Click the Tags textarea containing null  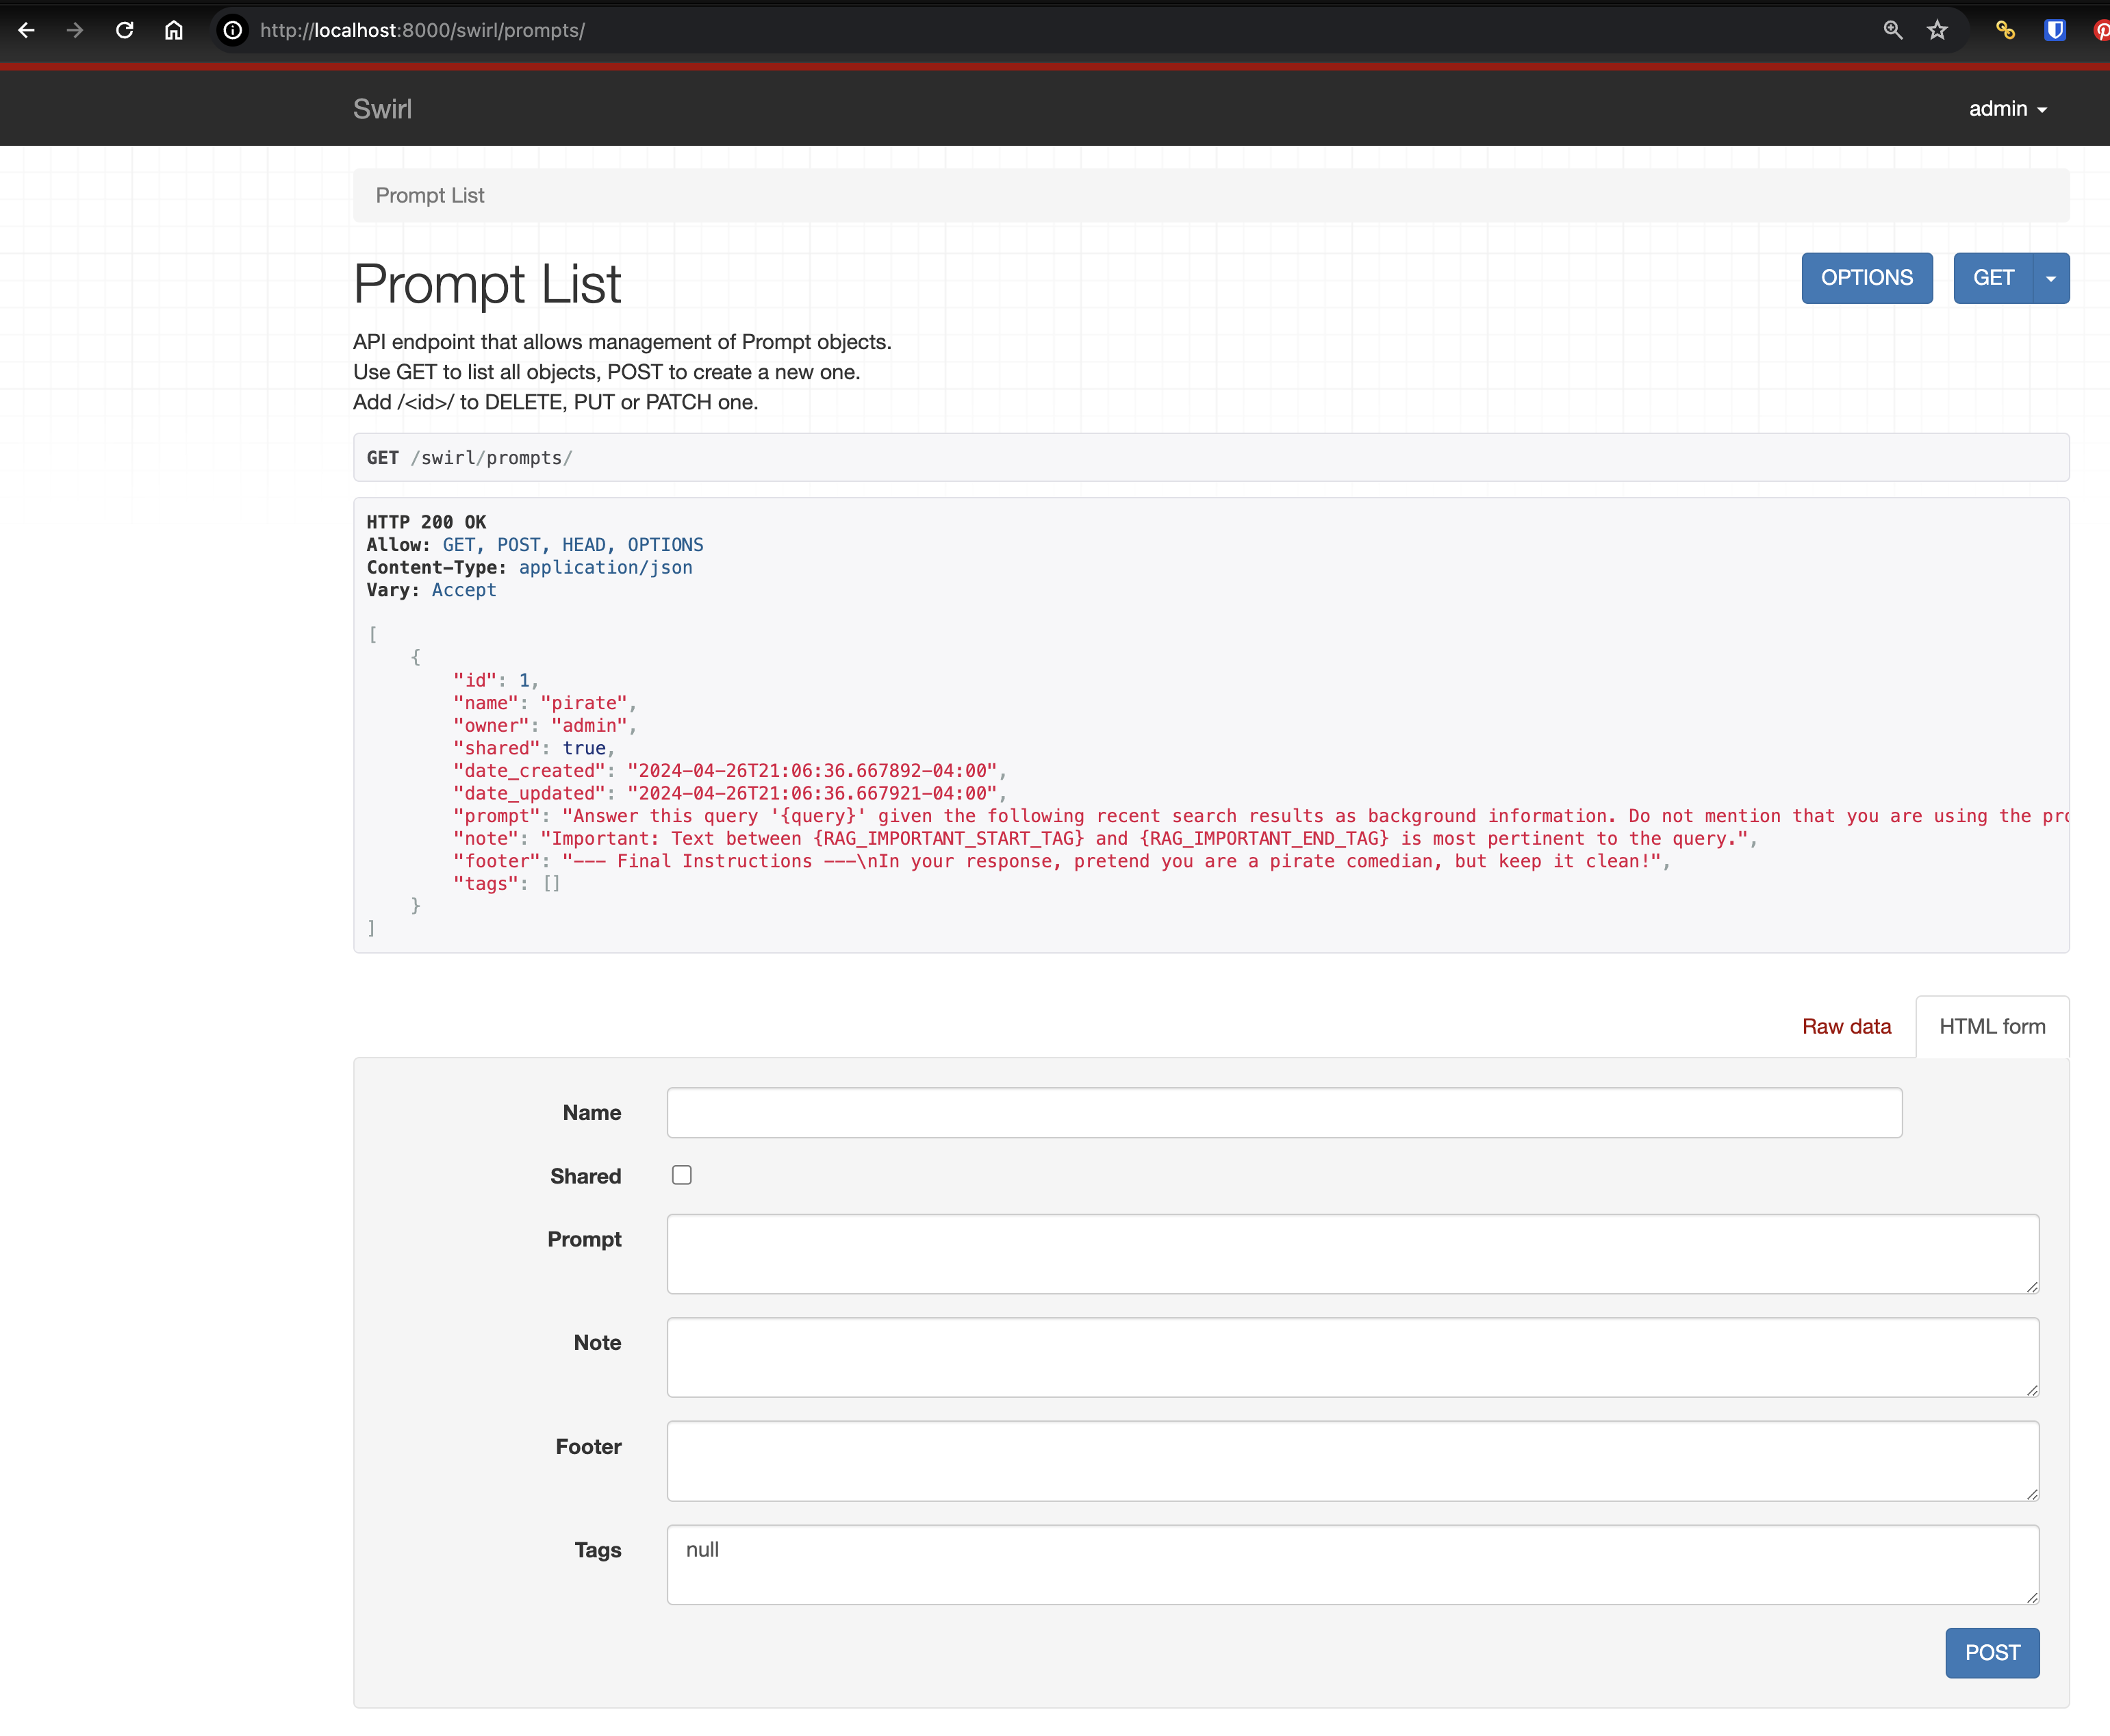coord(1353,1564)
